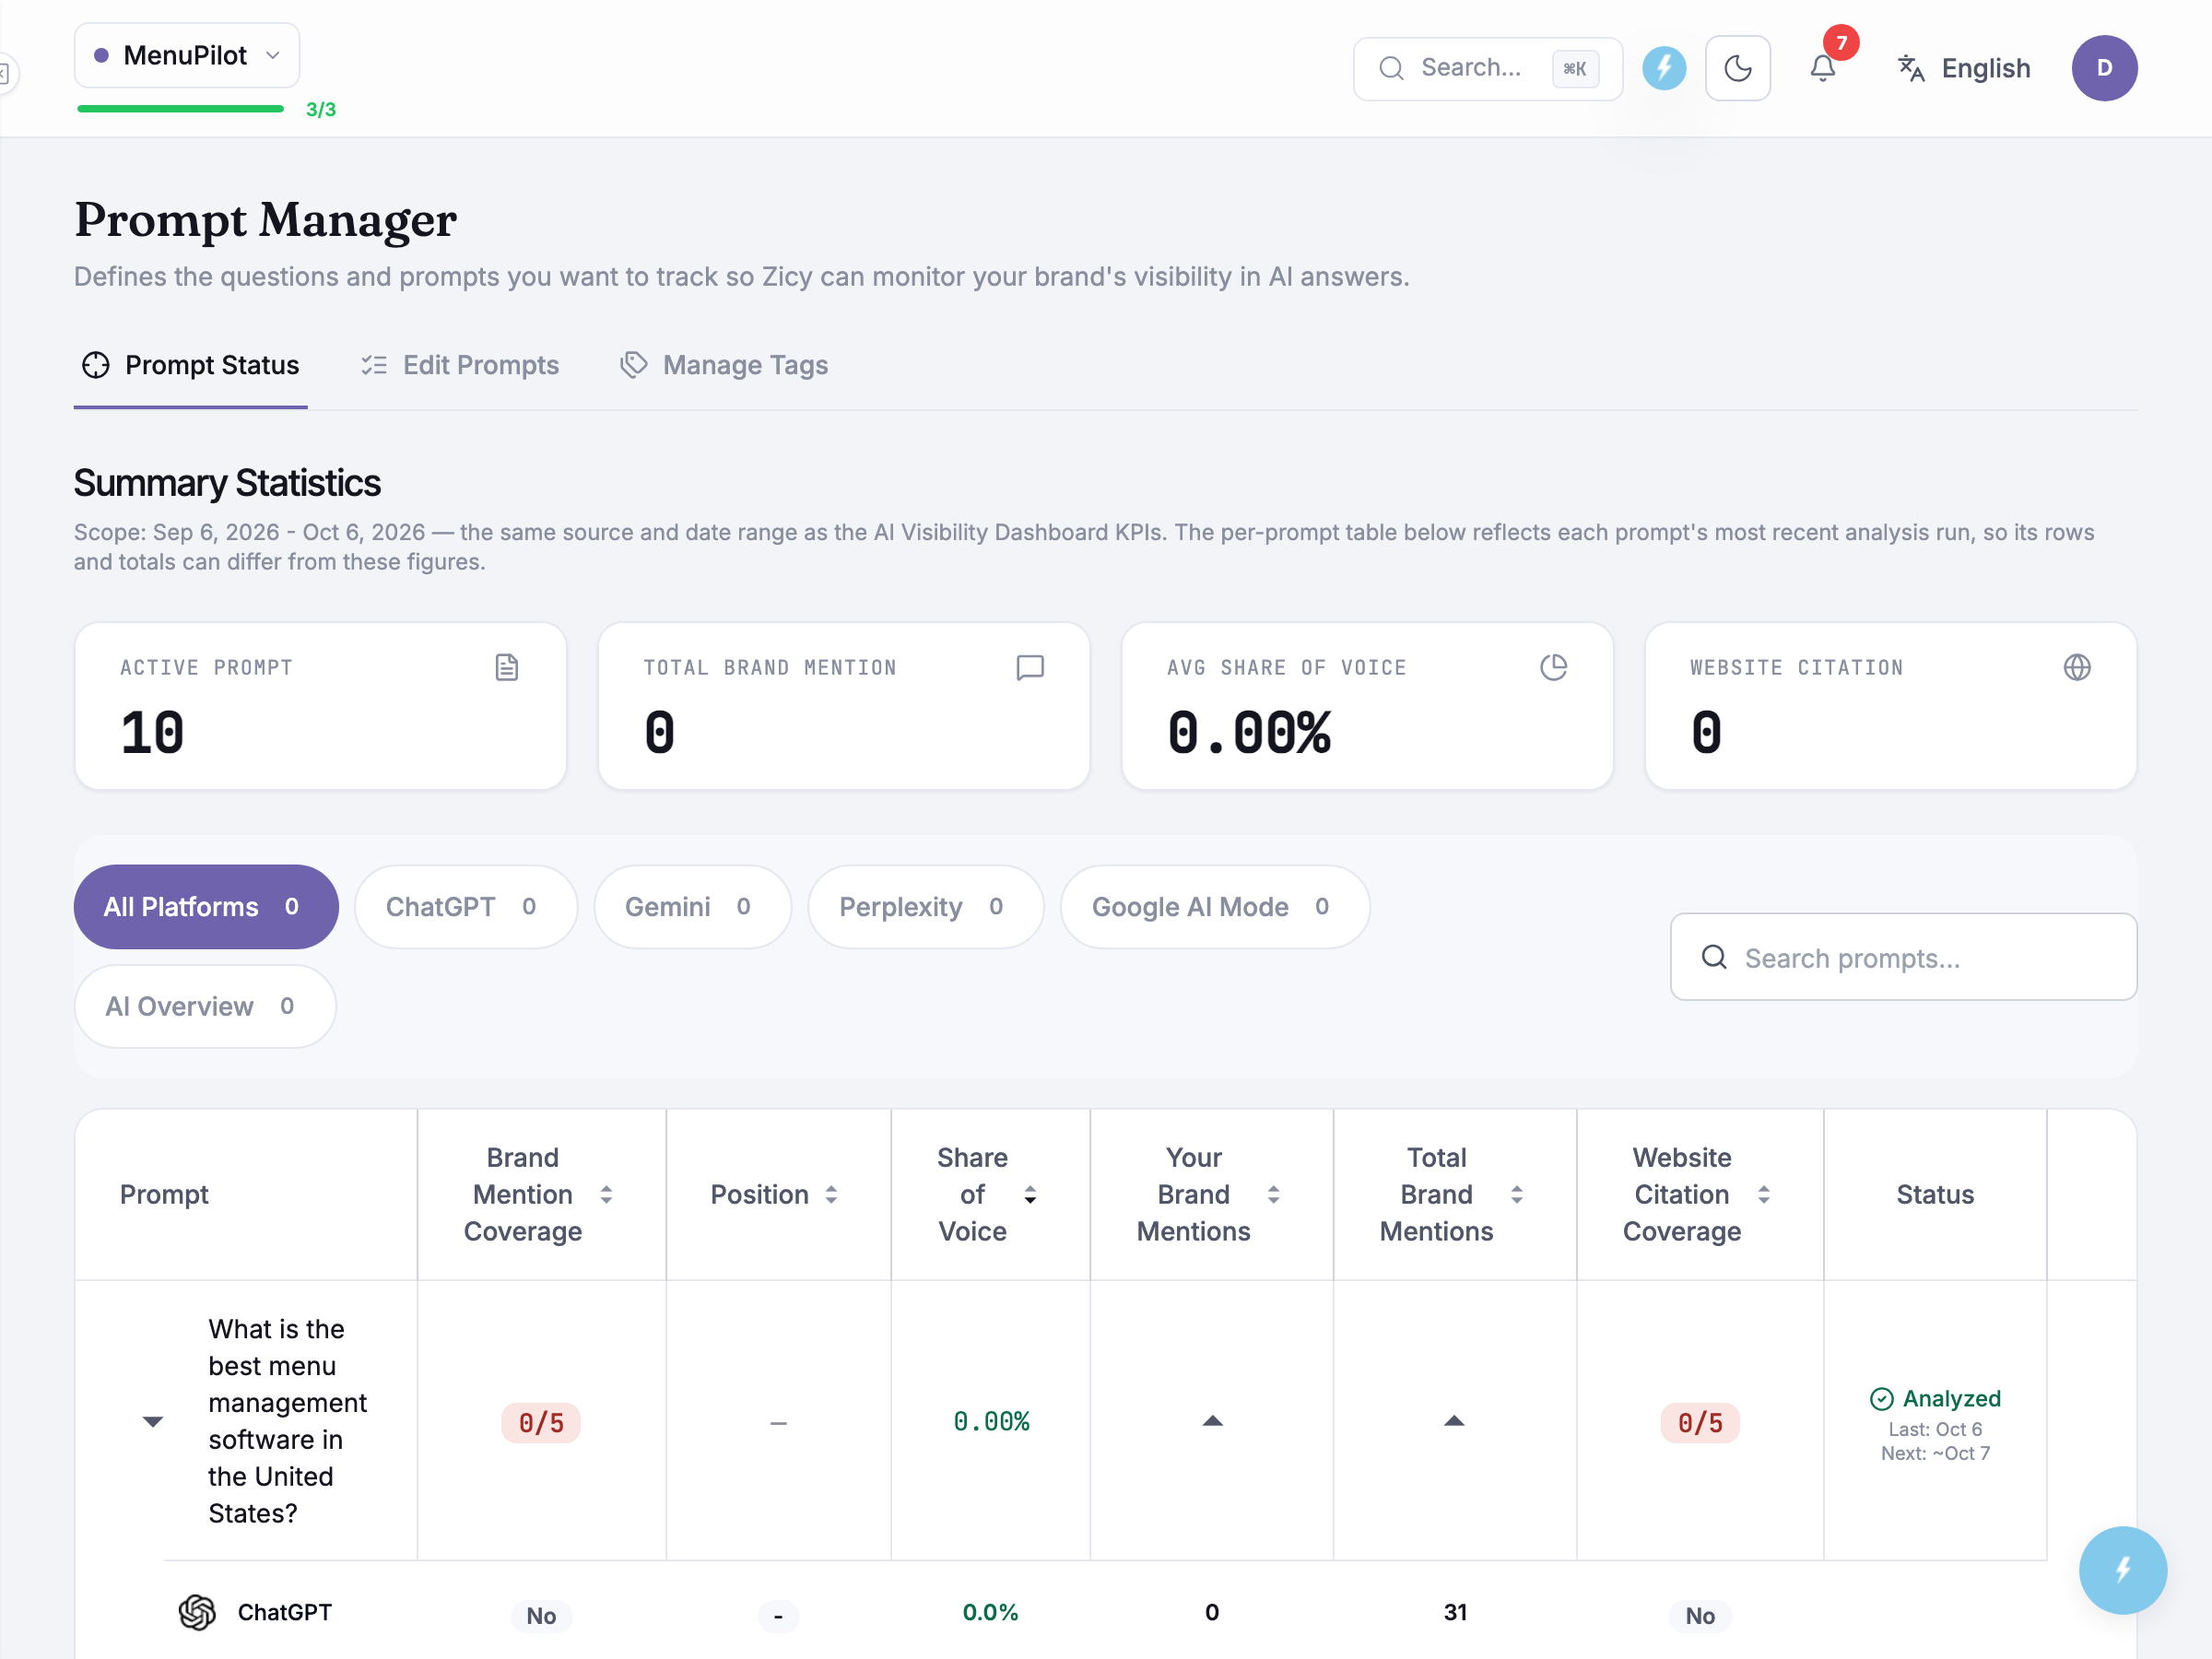The width and height of the screenshot is (2212, 1659).
Task: Click the Website Citation globe icon
Action: 2077,667
